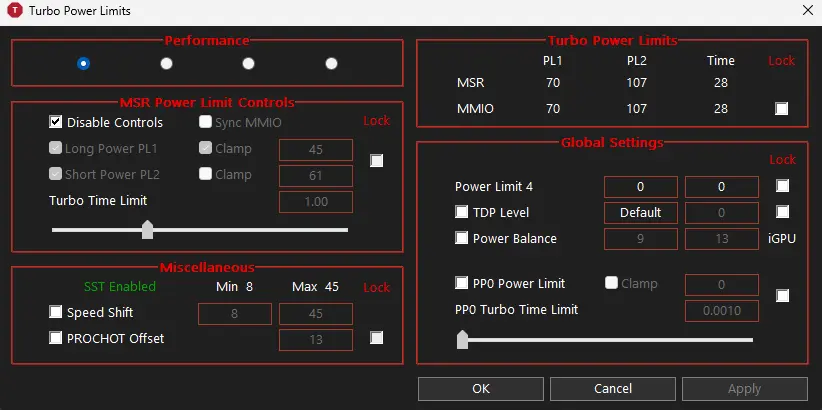
Task: Enable the Speed Shift checkbox
Action: 56,312
